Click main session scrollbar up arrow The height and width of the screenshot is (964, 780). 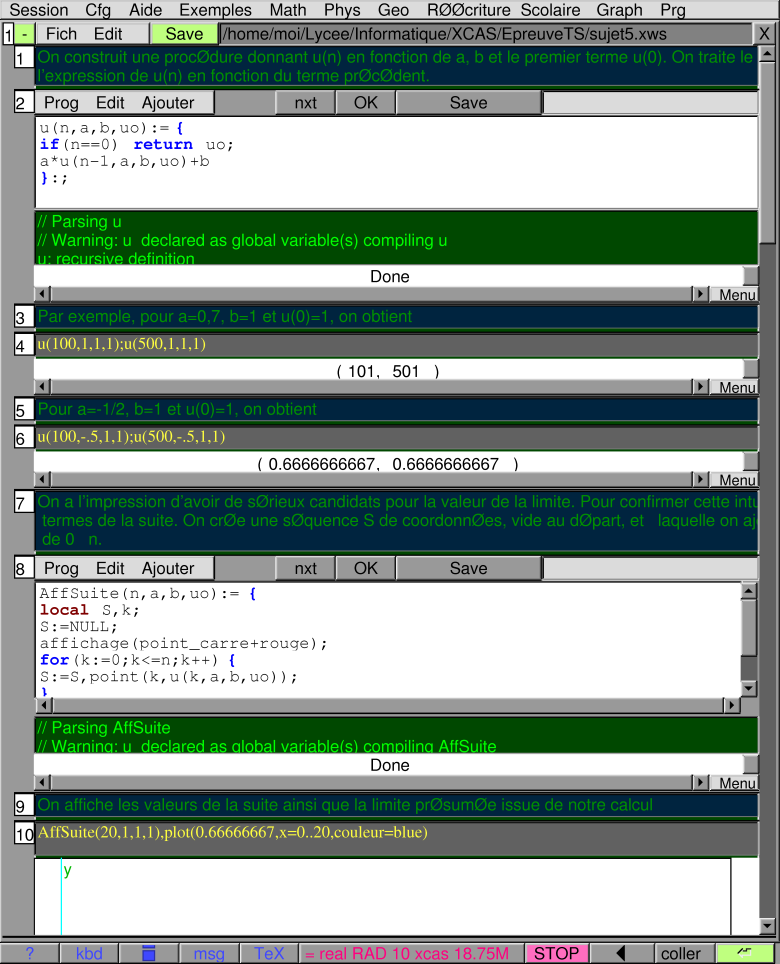click(x=766, y=54)
